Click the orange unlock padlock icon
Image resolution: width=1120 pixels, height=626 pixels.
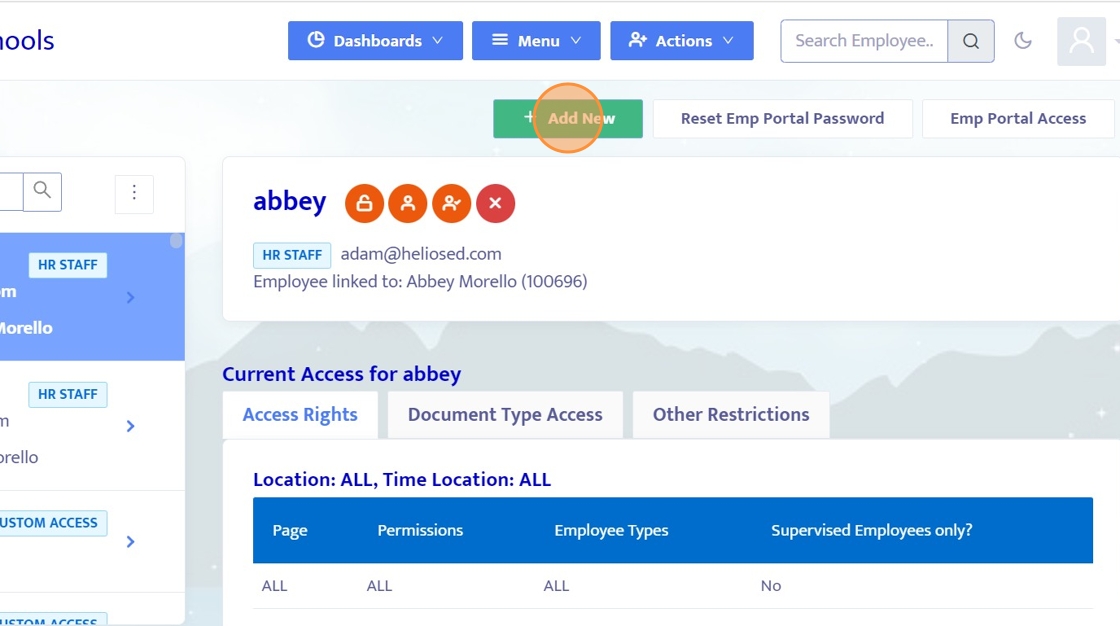(364, 203)
